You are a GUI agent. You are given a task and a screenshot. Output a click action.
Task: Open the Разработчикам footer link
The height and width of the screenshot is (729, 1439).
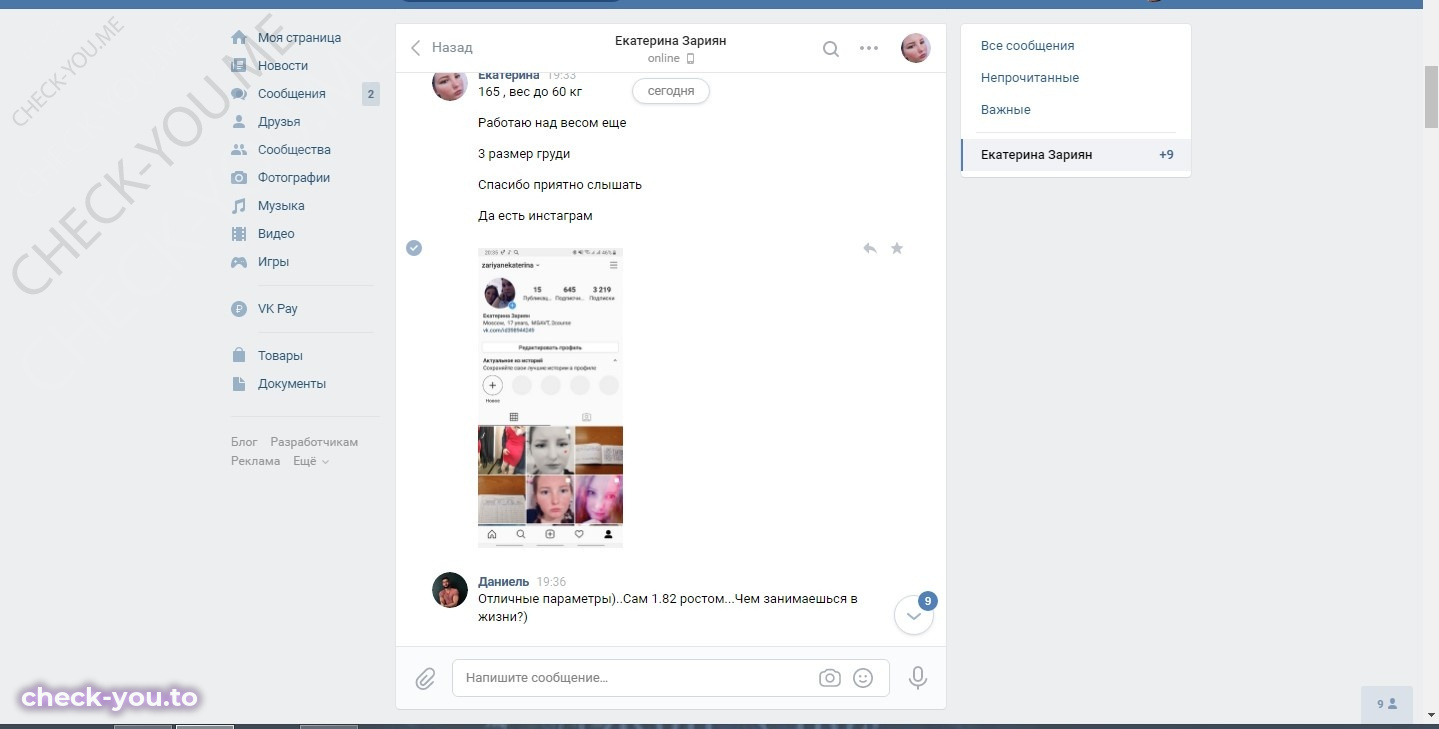(314, 442)
